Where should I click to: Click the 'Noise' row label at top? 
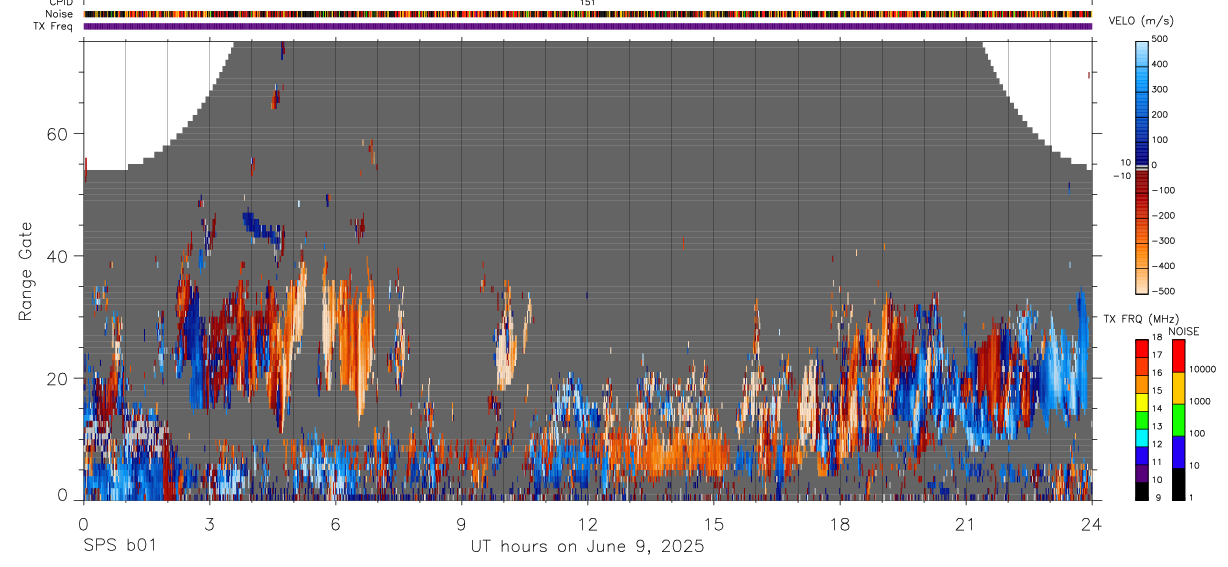[x=59, y=14]
